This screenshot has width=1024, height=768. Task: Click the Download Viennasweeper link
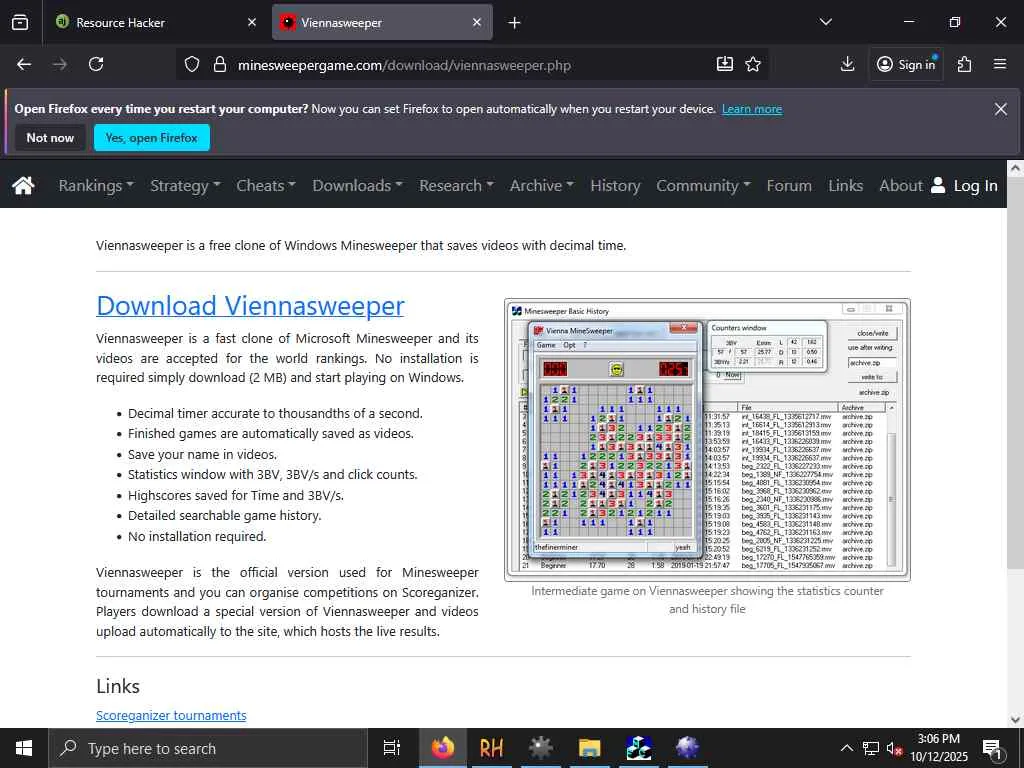click(250, 306)
